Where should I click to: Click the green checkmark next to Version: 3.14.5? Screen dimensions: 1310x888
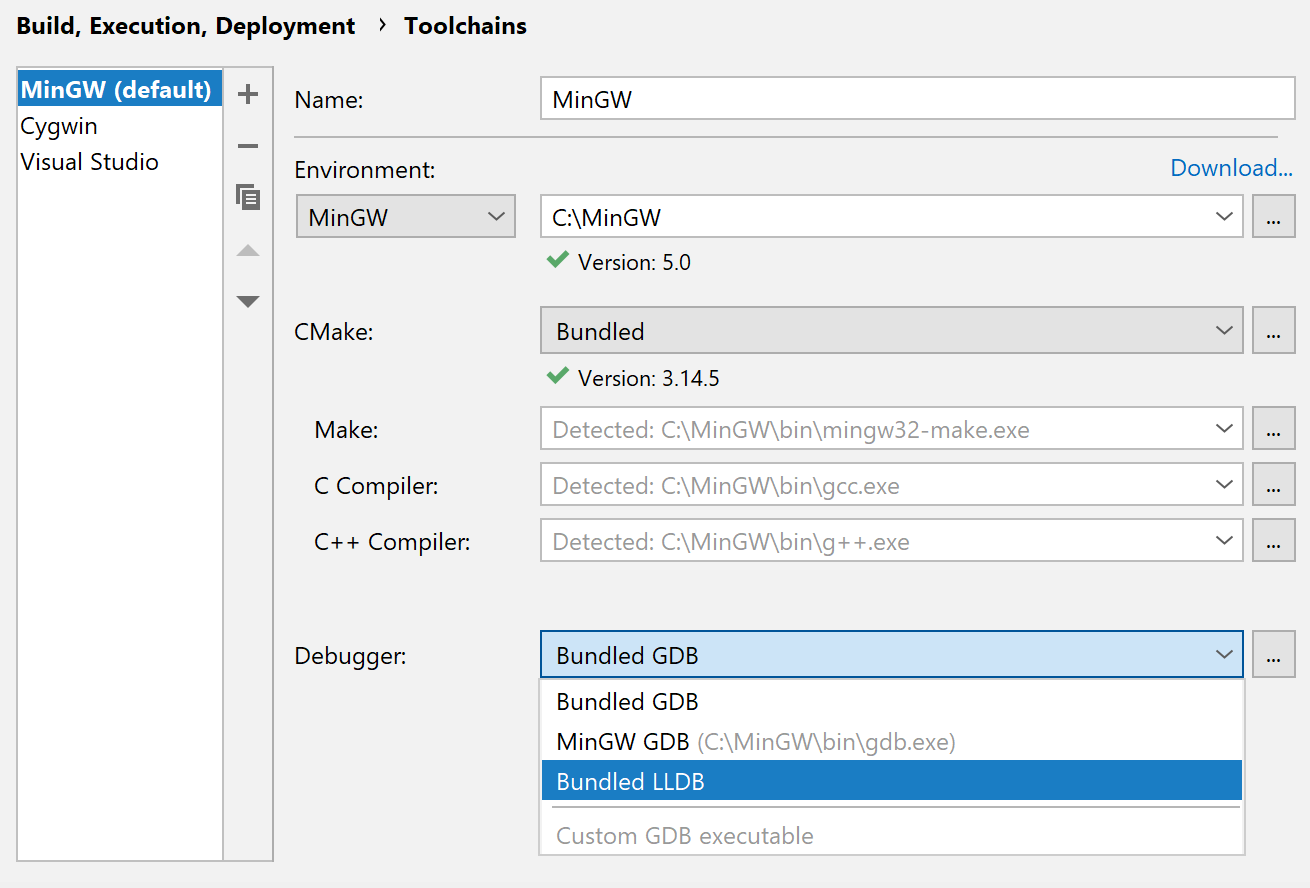click(558, 377)
